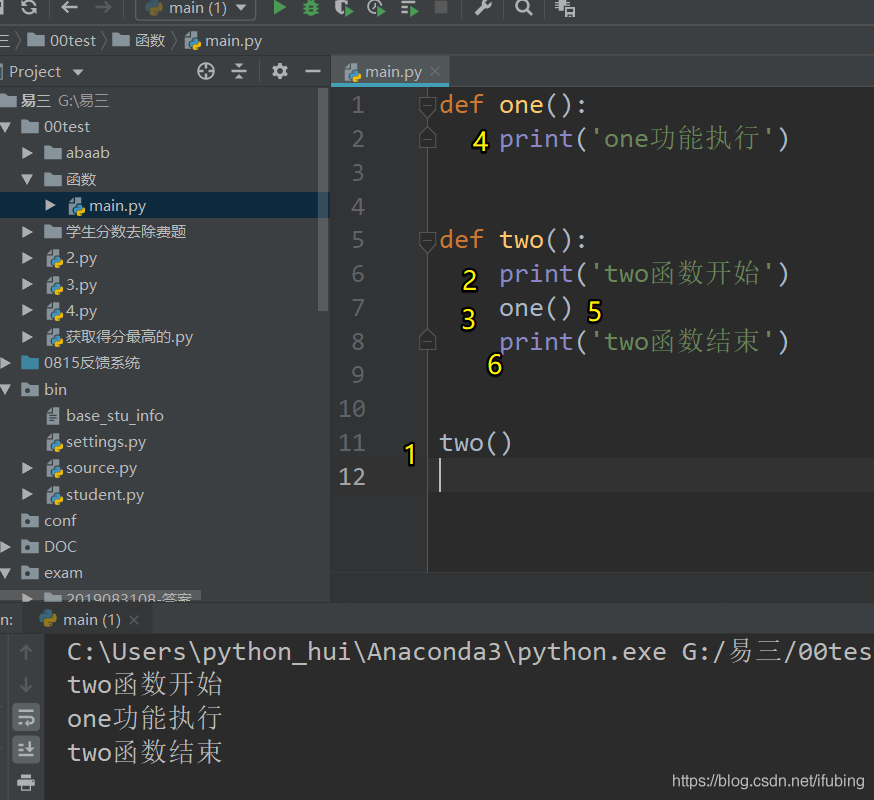Click the two() call on line 11
Screen dimensions: 874x800
click(475, 443)
